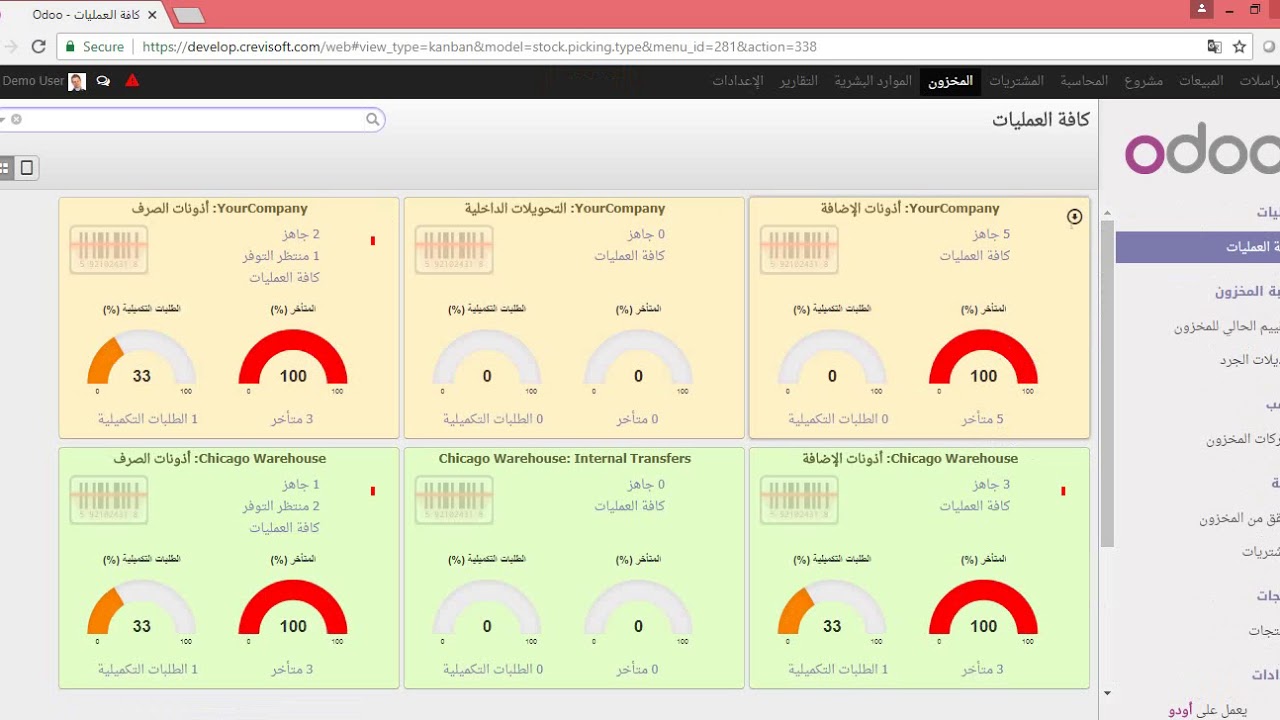Open Chicago Warehouse: Internal Transfers card title

pos(565,459)
